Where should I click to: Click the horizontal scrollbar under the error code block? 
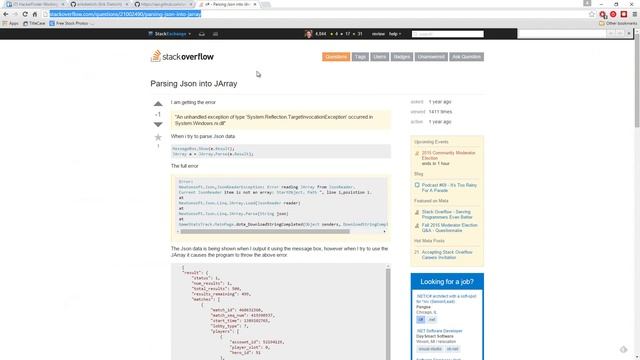265,231
